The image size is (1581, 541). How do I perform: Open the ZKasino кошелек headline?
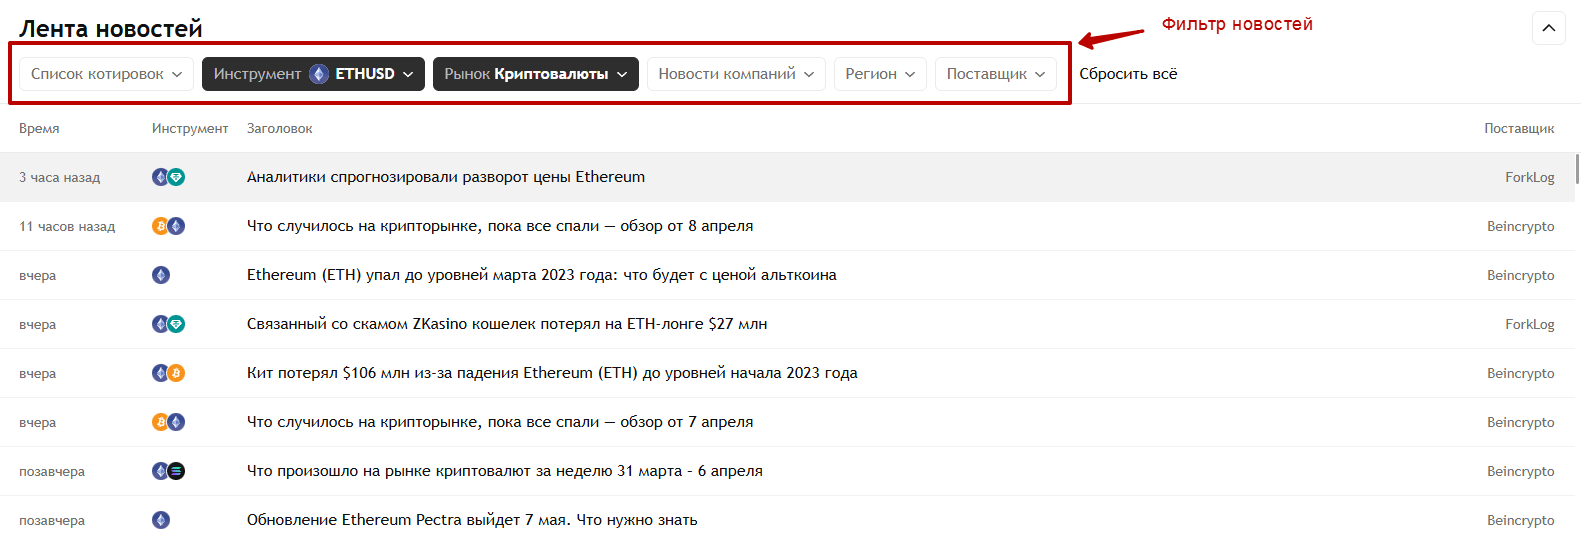pyautogui.click(x=507, y=324)
